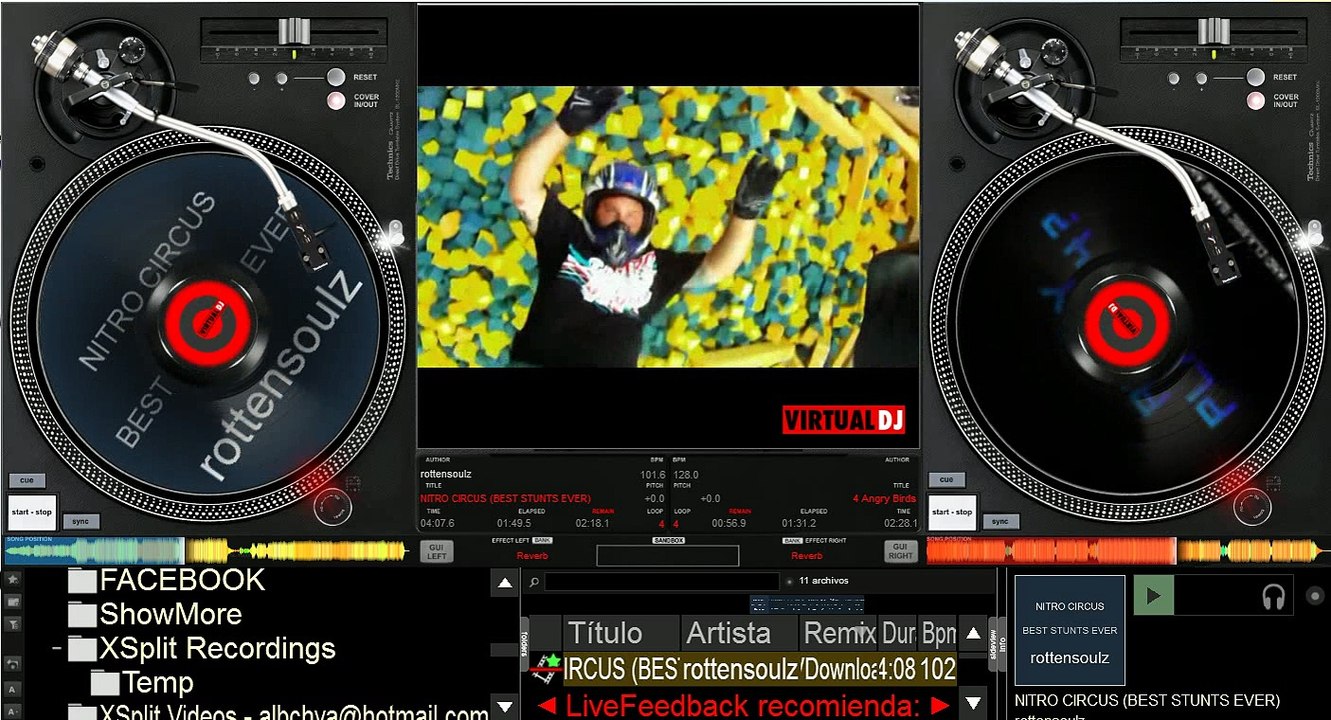The width and height of the screenshot is (1331, 720).
Task: Toggle the GUI LEFT button
Action: pos(437,551)
